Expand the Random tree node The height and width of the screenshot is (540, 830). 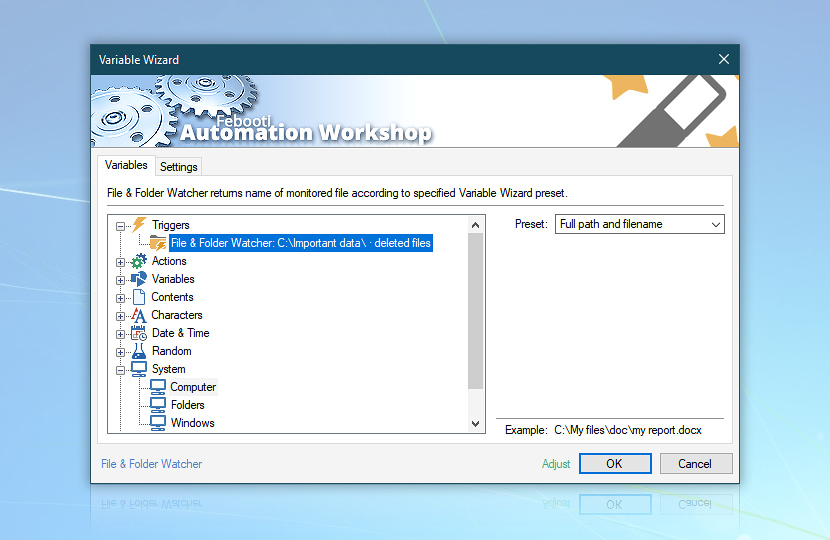(121, 352)
